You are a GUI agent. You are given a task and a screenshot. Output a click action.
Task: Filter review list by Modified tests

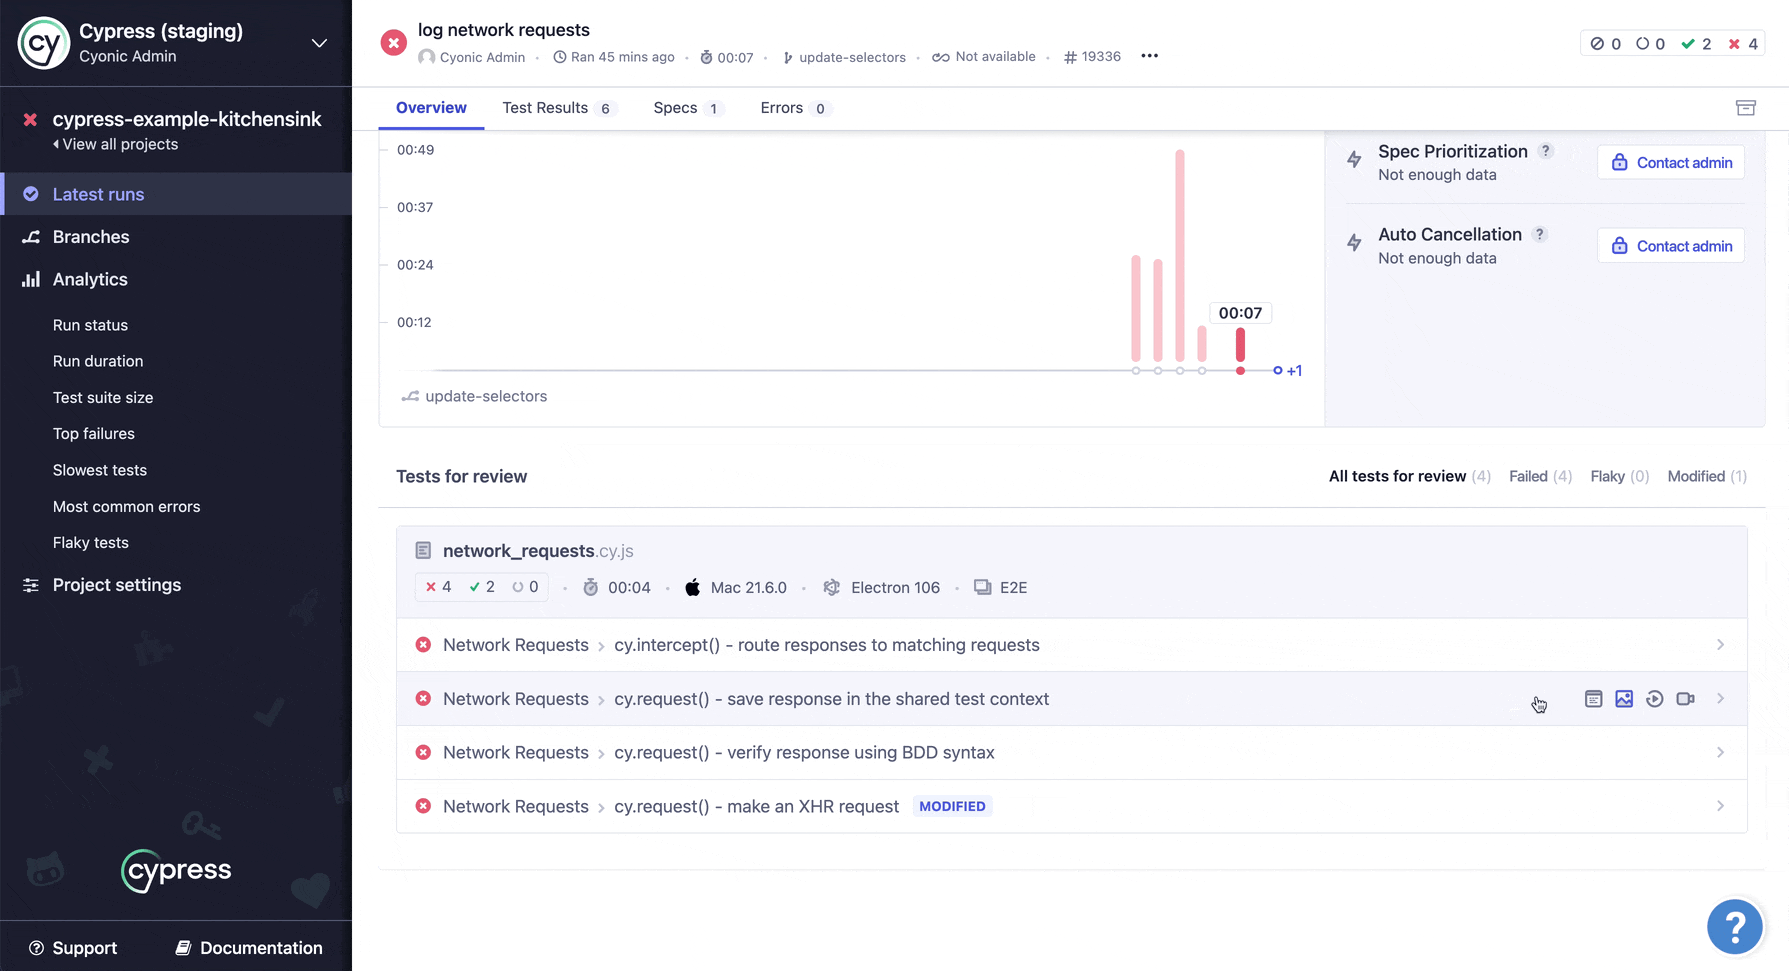coord(1706,476)
